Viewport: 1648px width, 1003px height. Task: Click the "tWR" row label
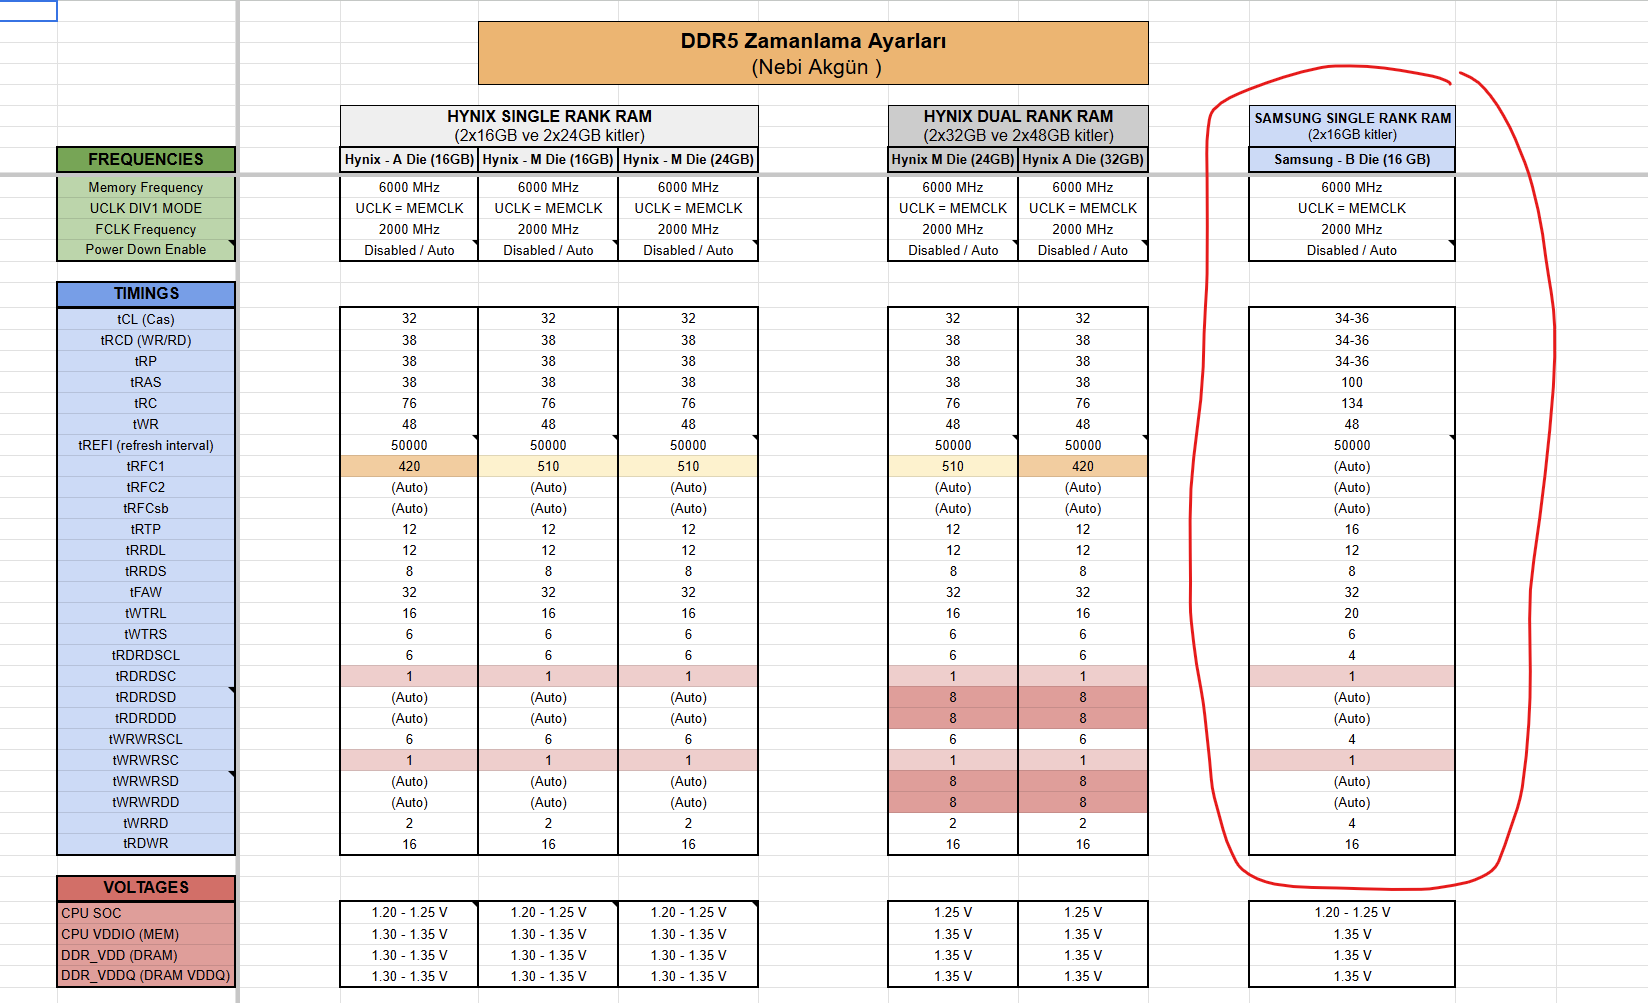(x=146, y=424)
